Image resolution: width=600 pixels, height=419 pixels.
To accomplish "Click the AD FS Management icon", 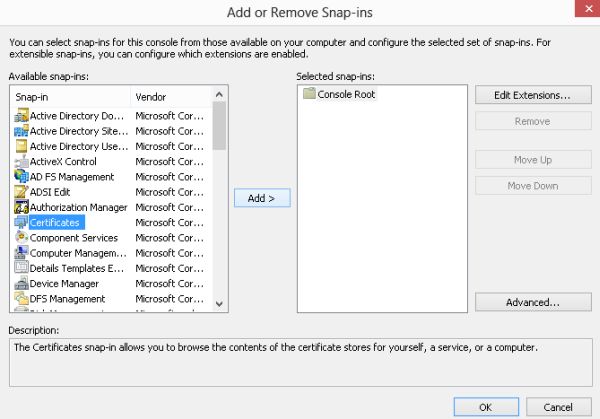I will tap(21, 176).
